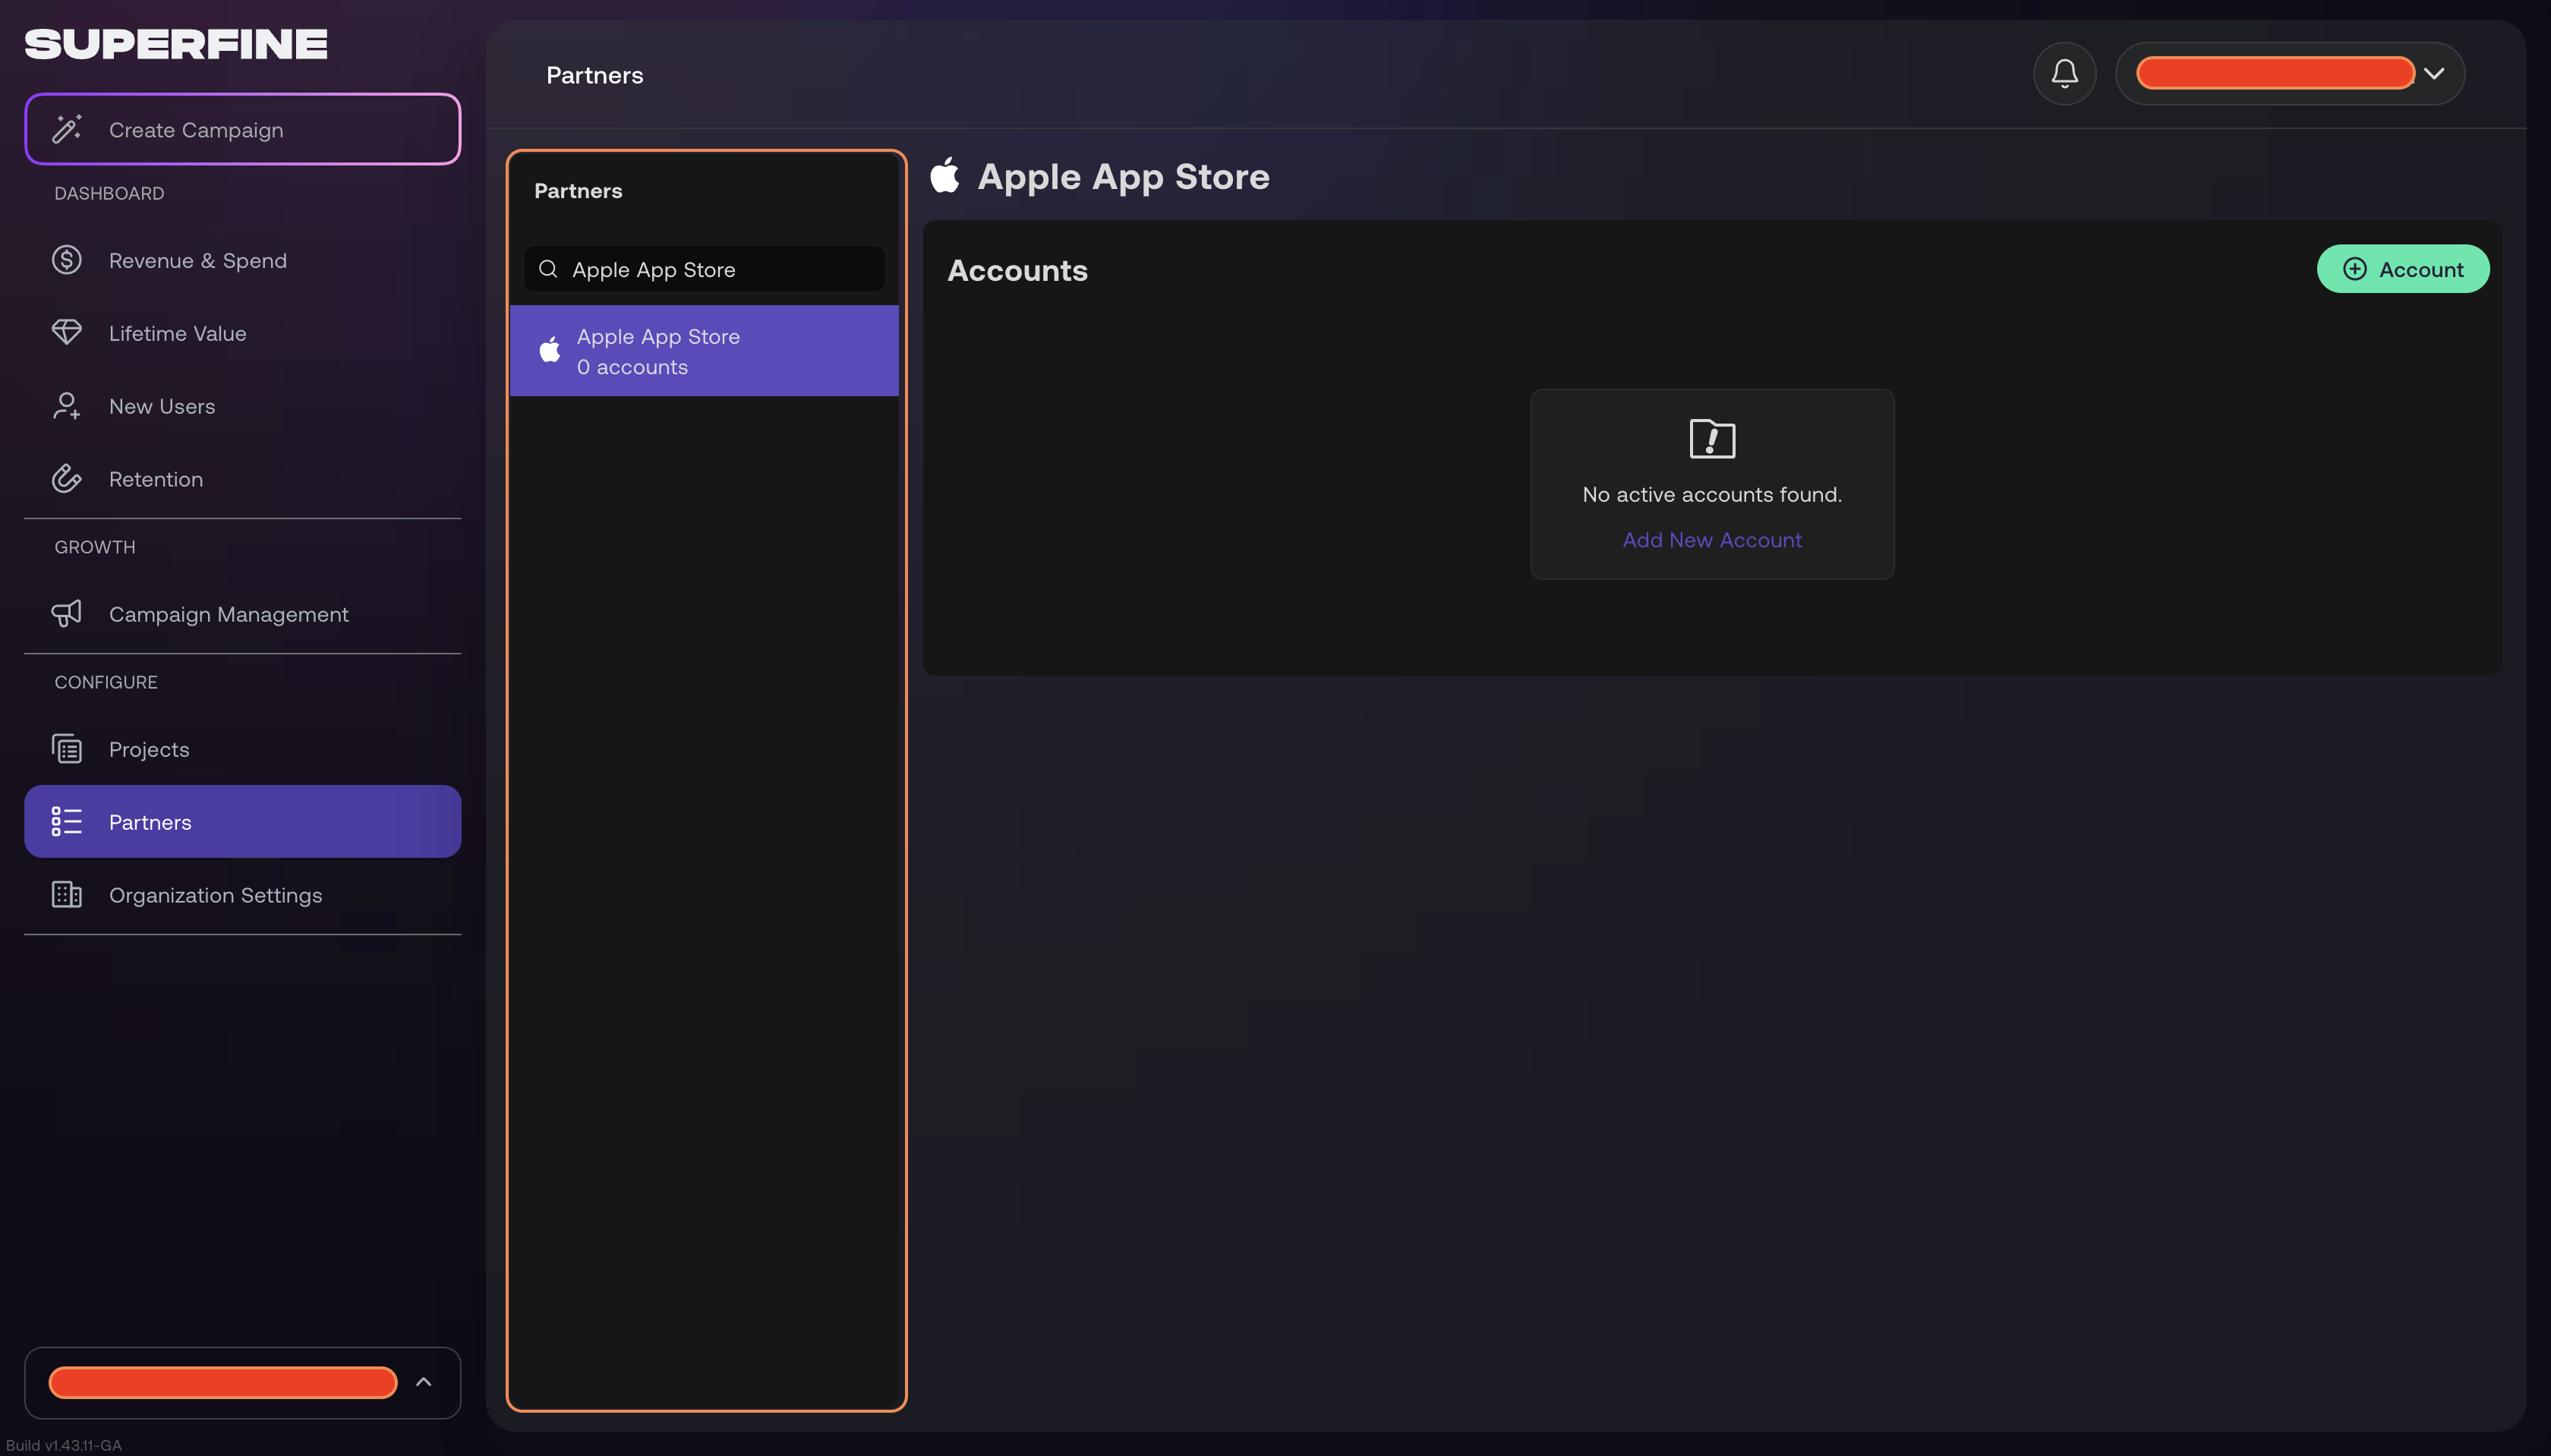Image resolution: width=2551 pixels, height=1456 pixels.
Task: Click the folder warning icon in empty state
Action: pyautogui.click(x=1712, y=439)
